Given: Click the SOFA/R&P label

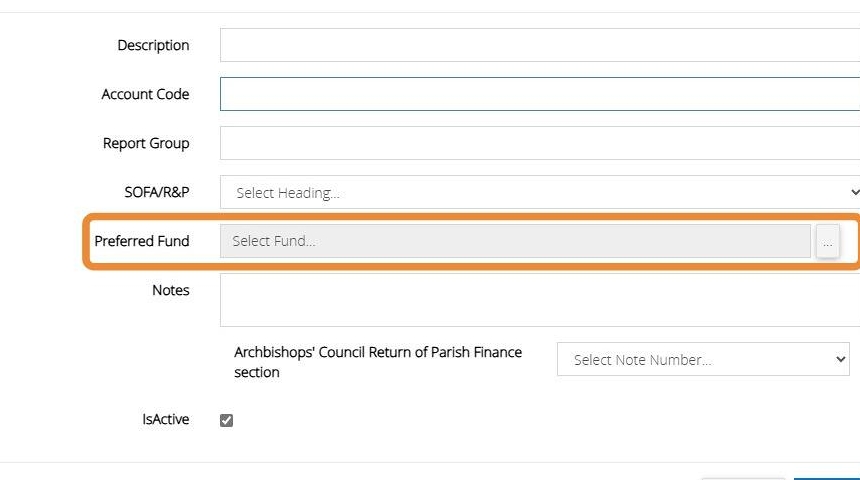Looking at the screenshot, I should (156, 192).
